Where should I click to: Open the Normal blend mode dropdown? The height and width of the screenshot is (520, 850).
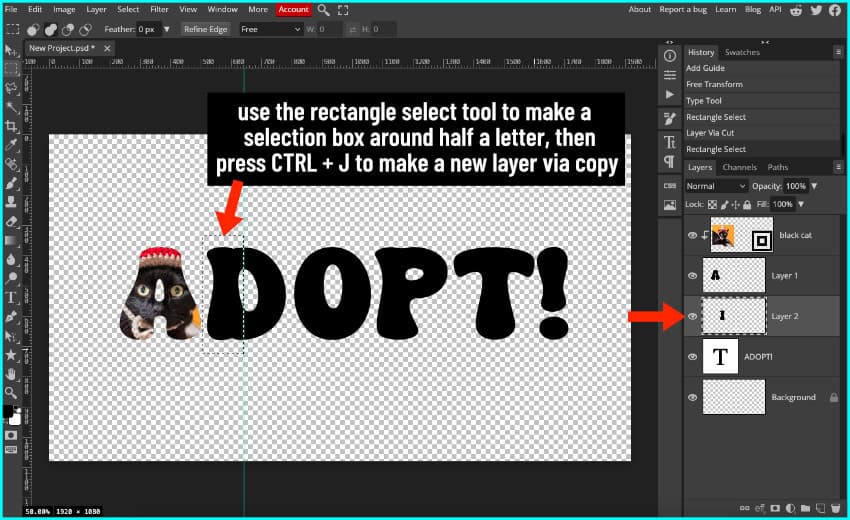pyautogui.click(x=716, y=186)
